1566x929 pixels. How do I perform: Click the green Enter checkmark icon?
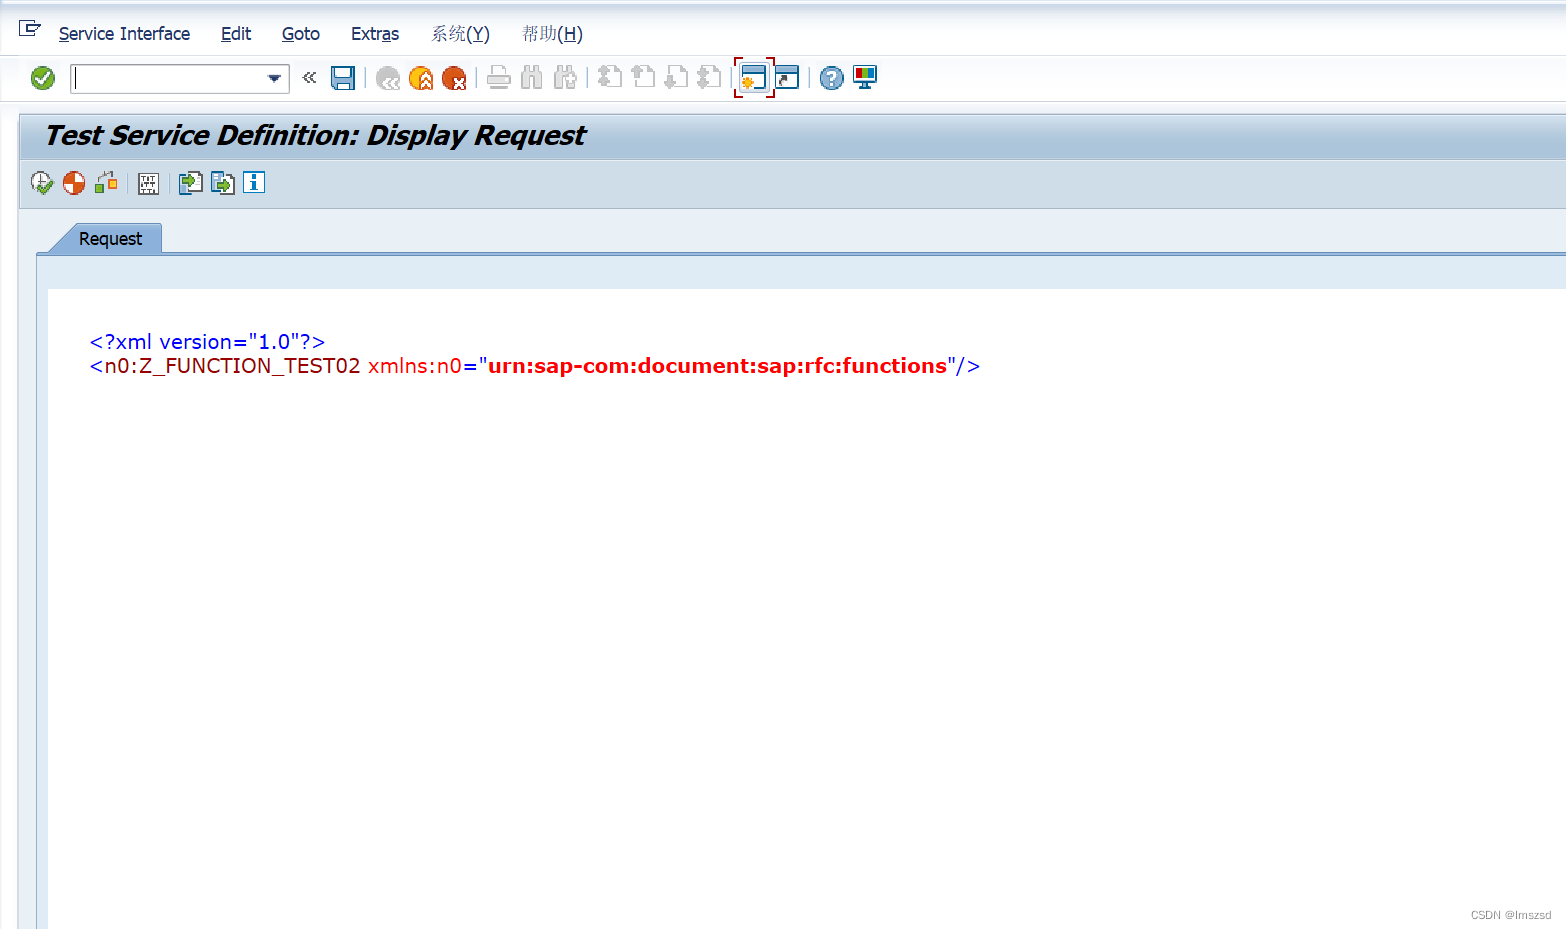(x=43, y=78)
